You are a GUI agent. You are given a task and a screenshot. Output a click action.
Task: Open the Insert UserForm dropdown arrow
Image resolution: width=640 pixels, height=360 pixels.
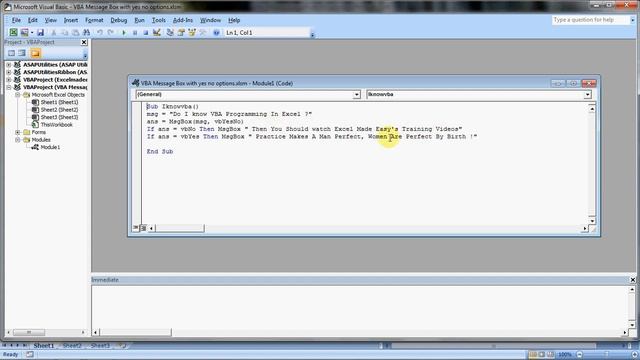[x=32, y=32]
